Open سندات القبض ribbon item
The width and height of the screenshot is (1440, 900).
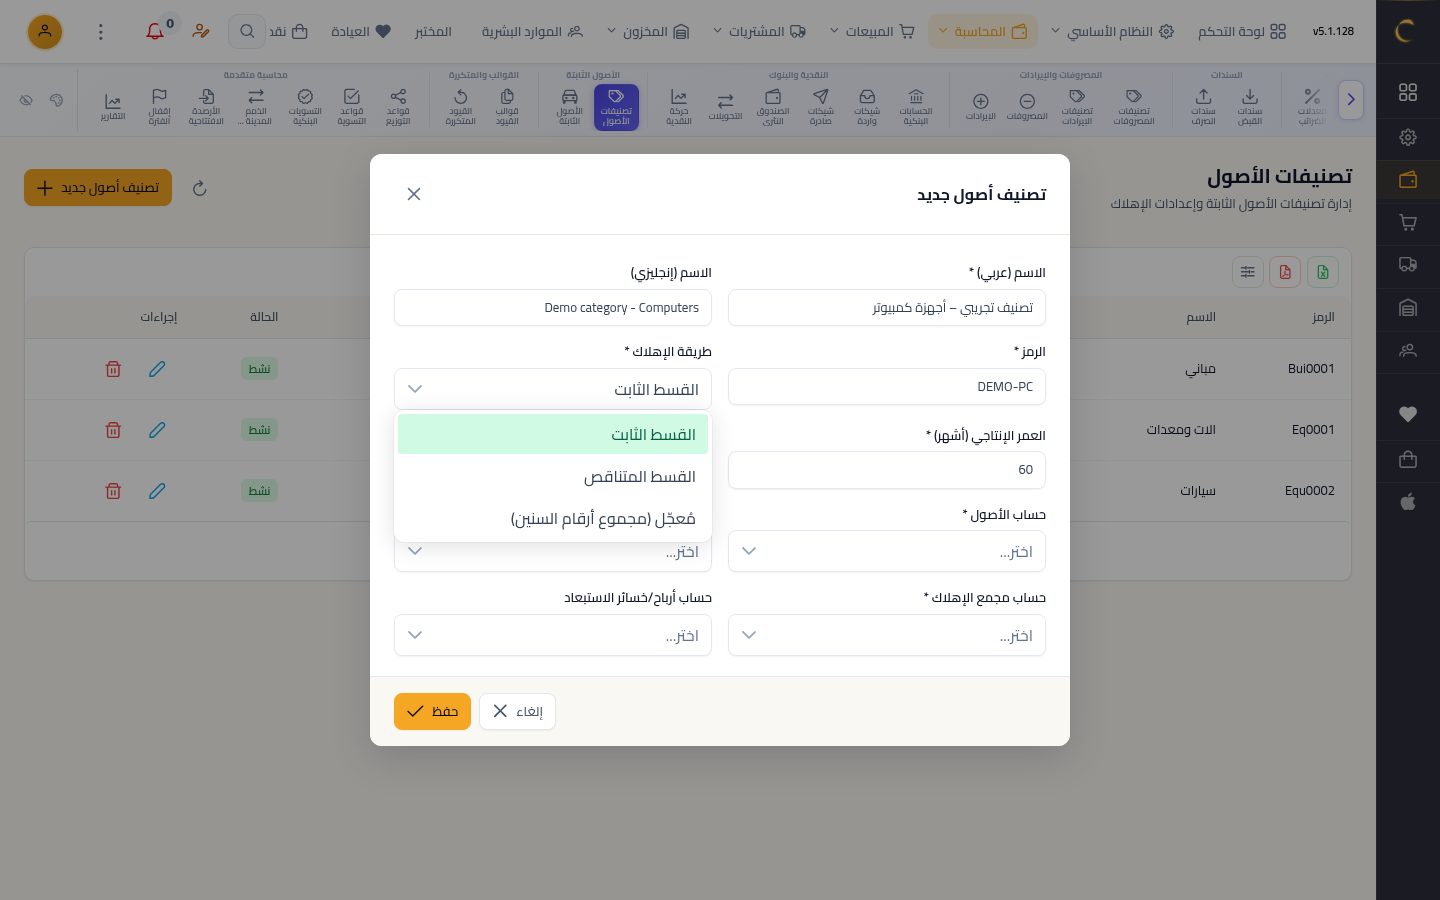click(x=1250, y=106)
